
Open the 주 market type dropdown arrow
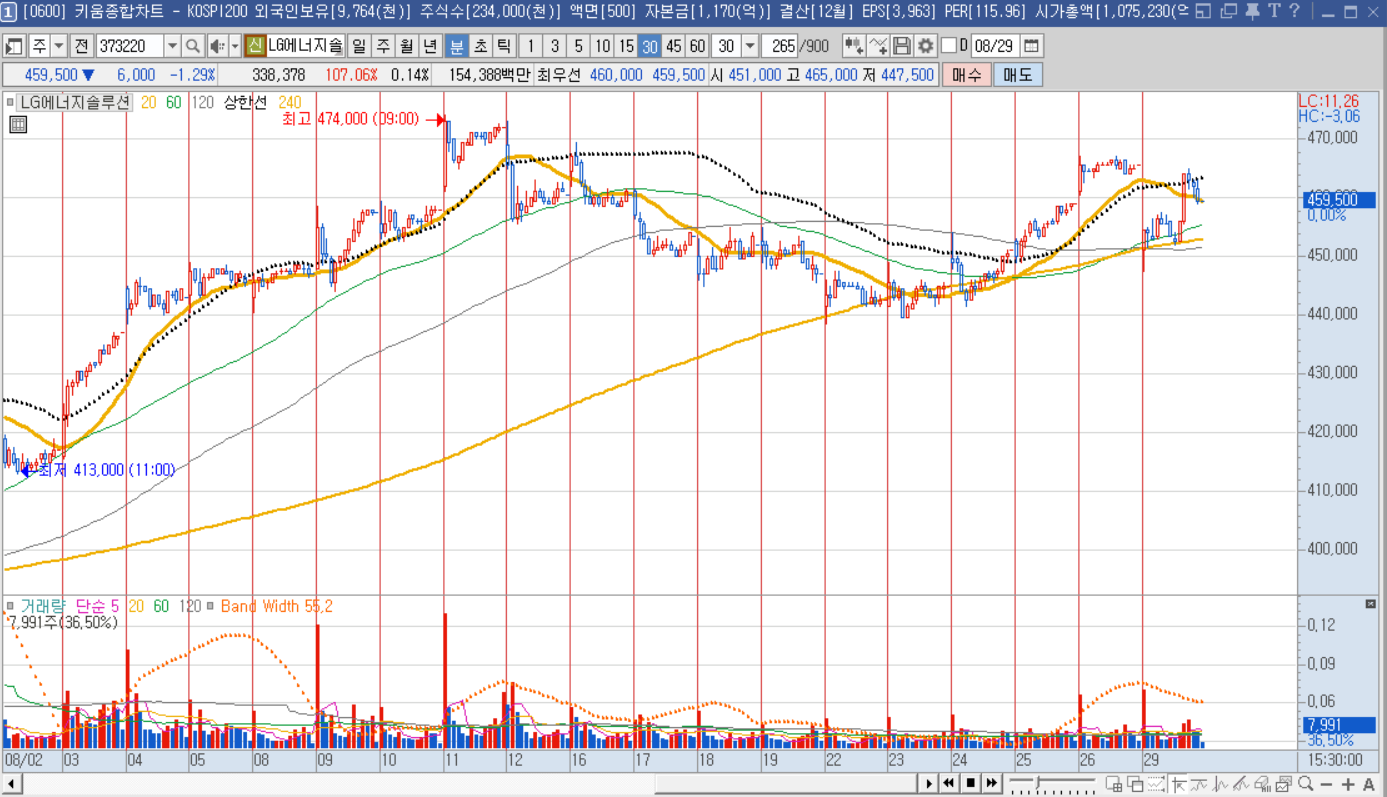(58, 46)
